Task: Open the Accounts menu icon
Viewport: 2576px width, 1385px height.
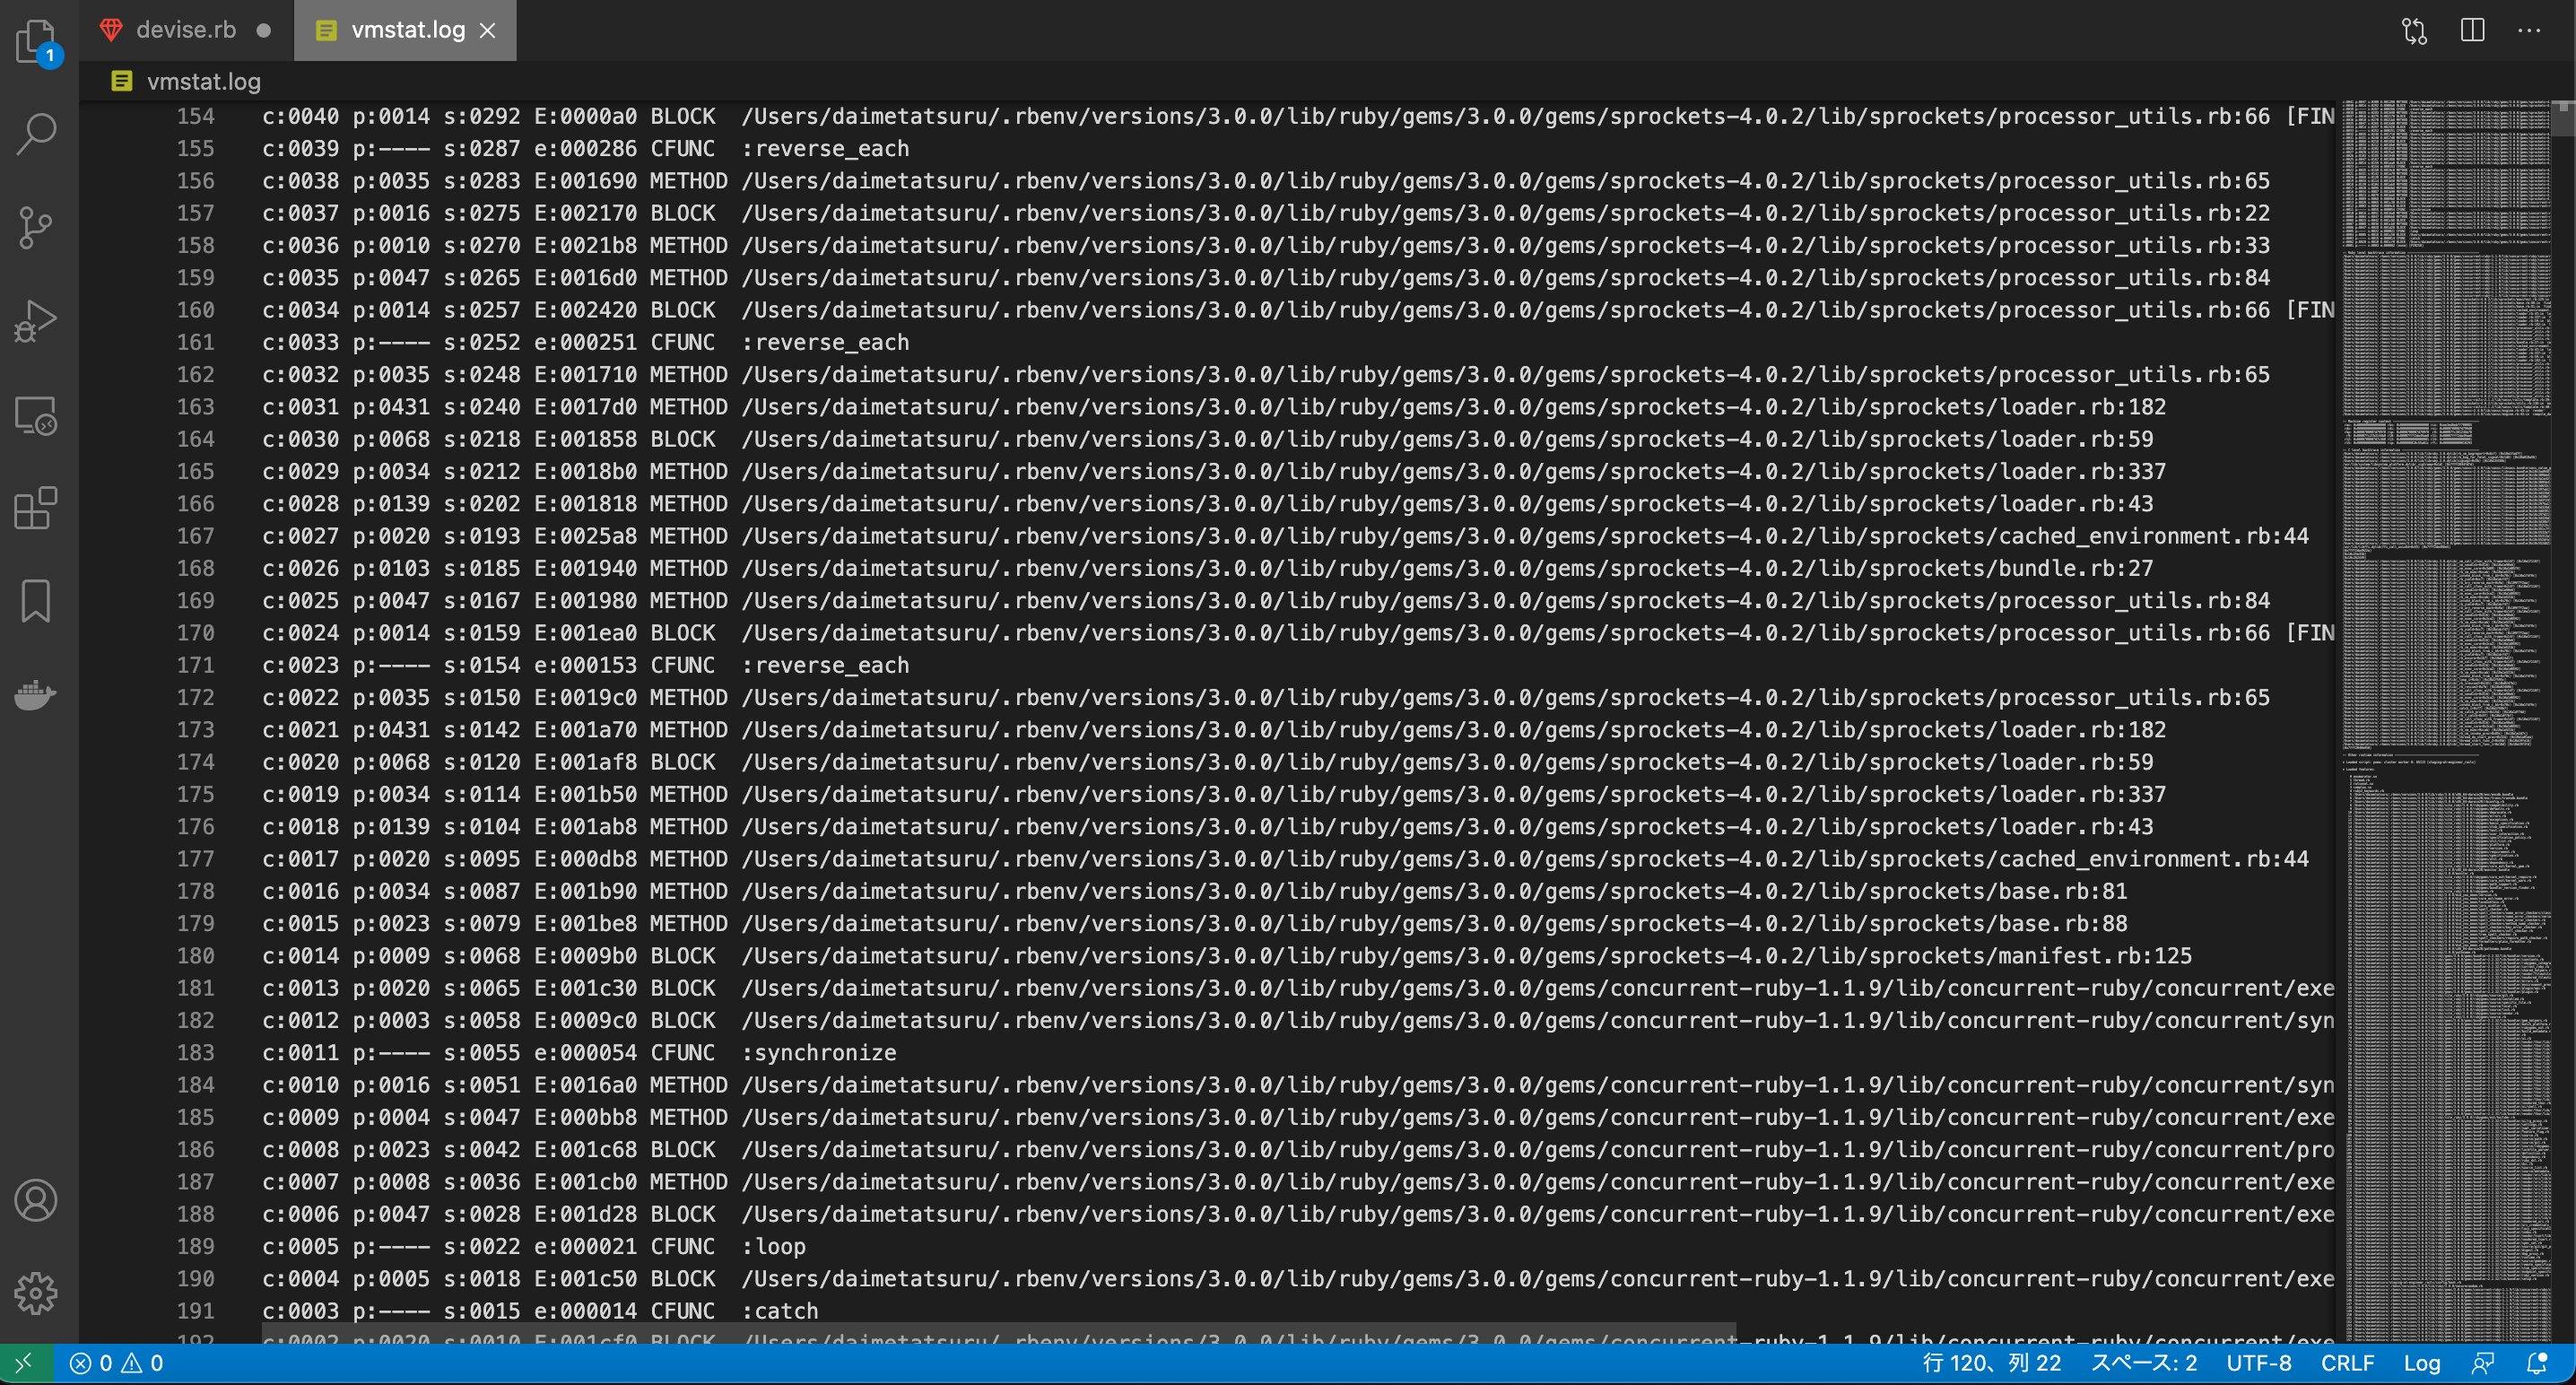Action: coord(36,1200)
